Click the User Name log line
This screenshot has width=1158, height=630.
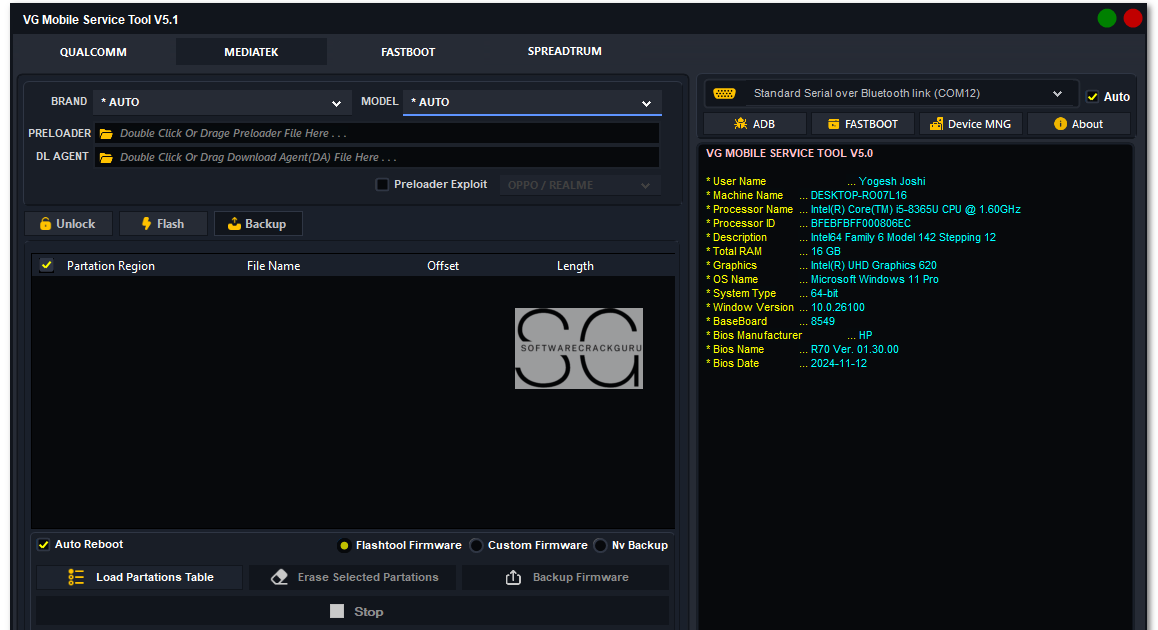[x=815, y=181]
